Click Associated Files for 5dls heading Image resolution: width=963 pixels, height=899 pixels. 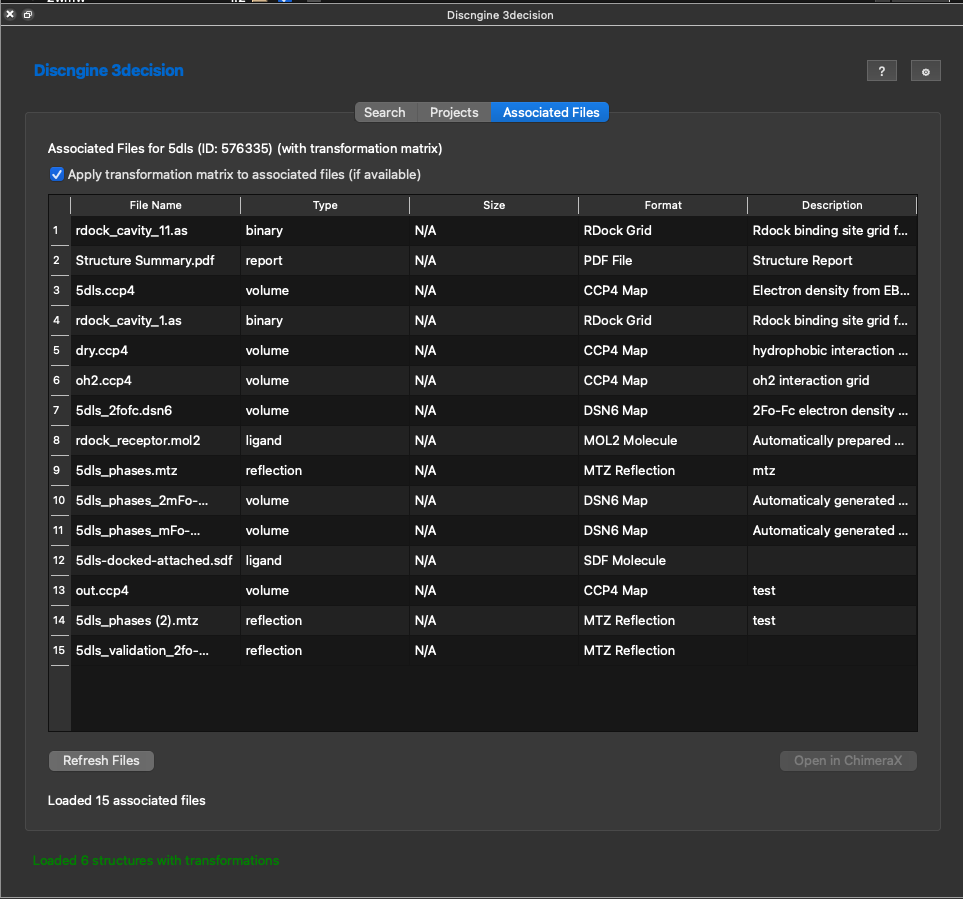coord(245,149)
